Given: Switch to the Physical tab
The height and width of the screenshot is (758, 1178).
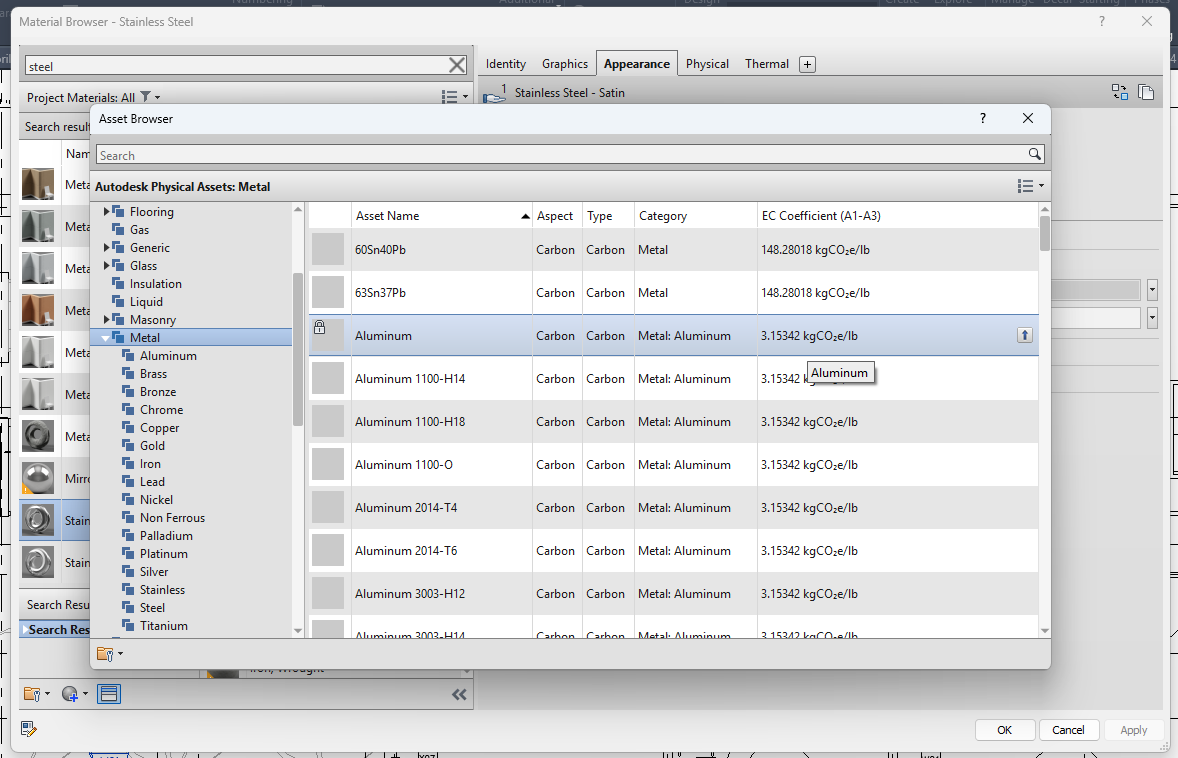Looking at the screenshot, I should tap(707, 63).
